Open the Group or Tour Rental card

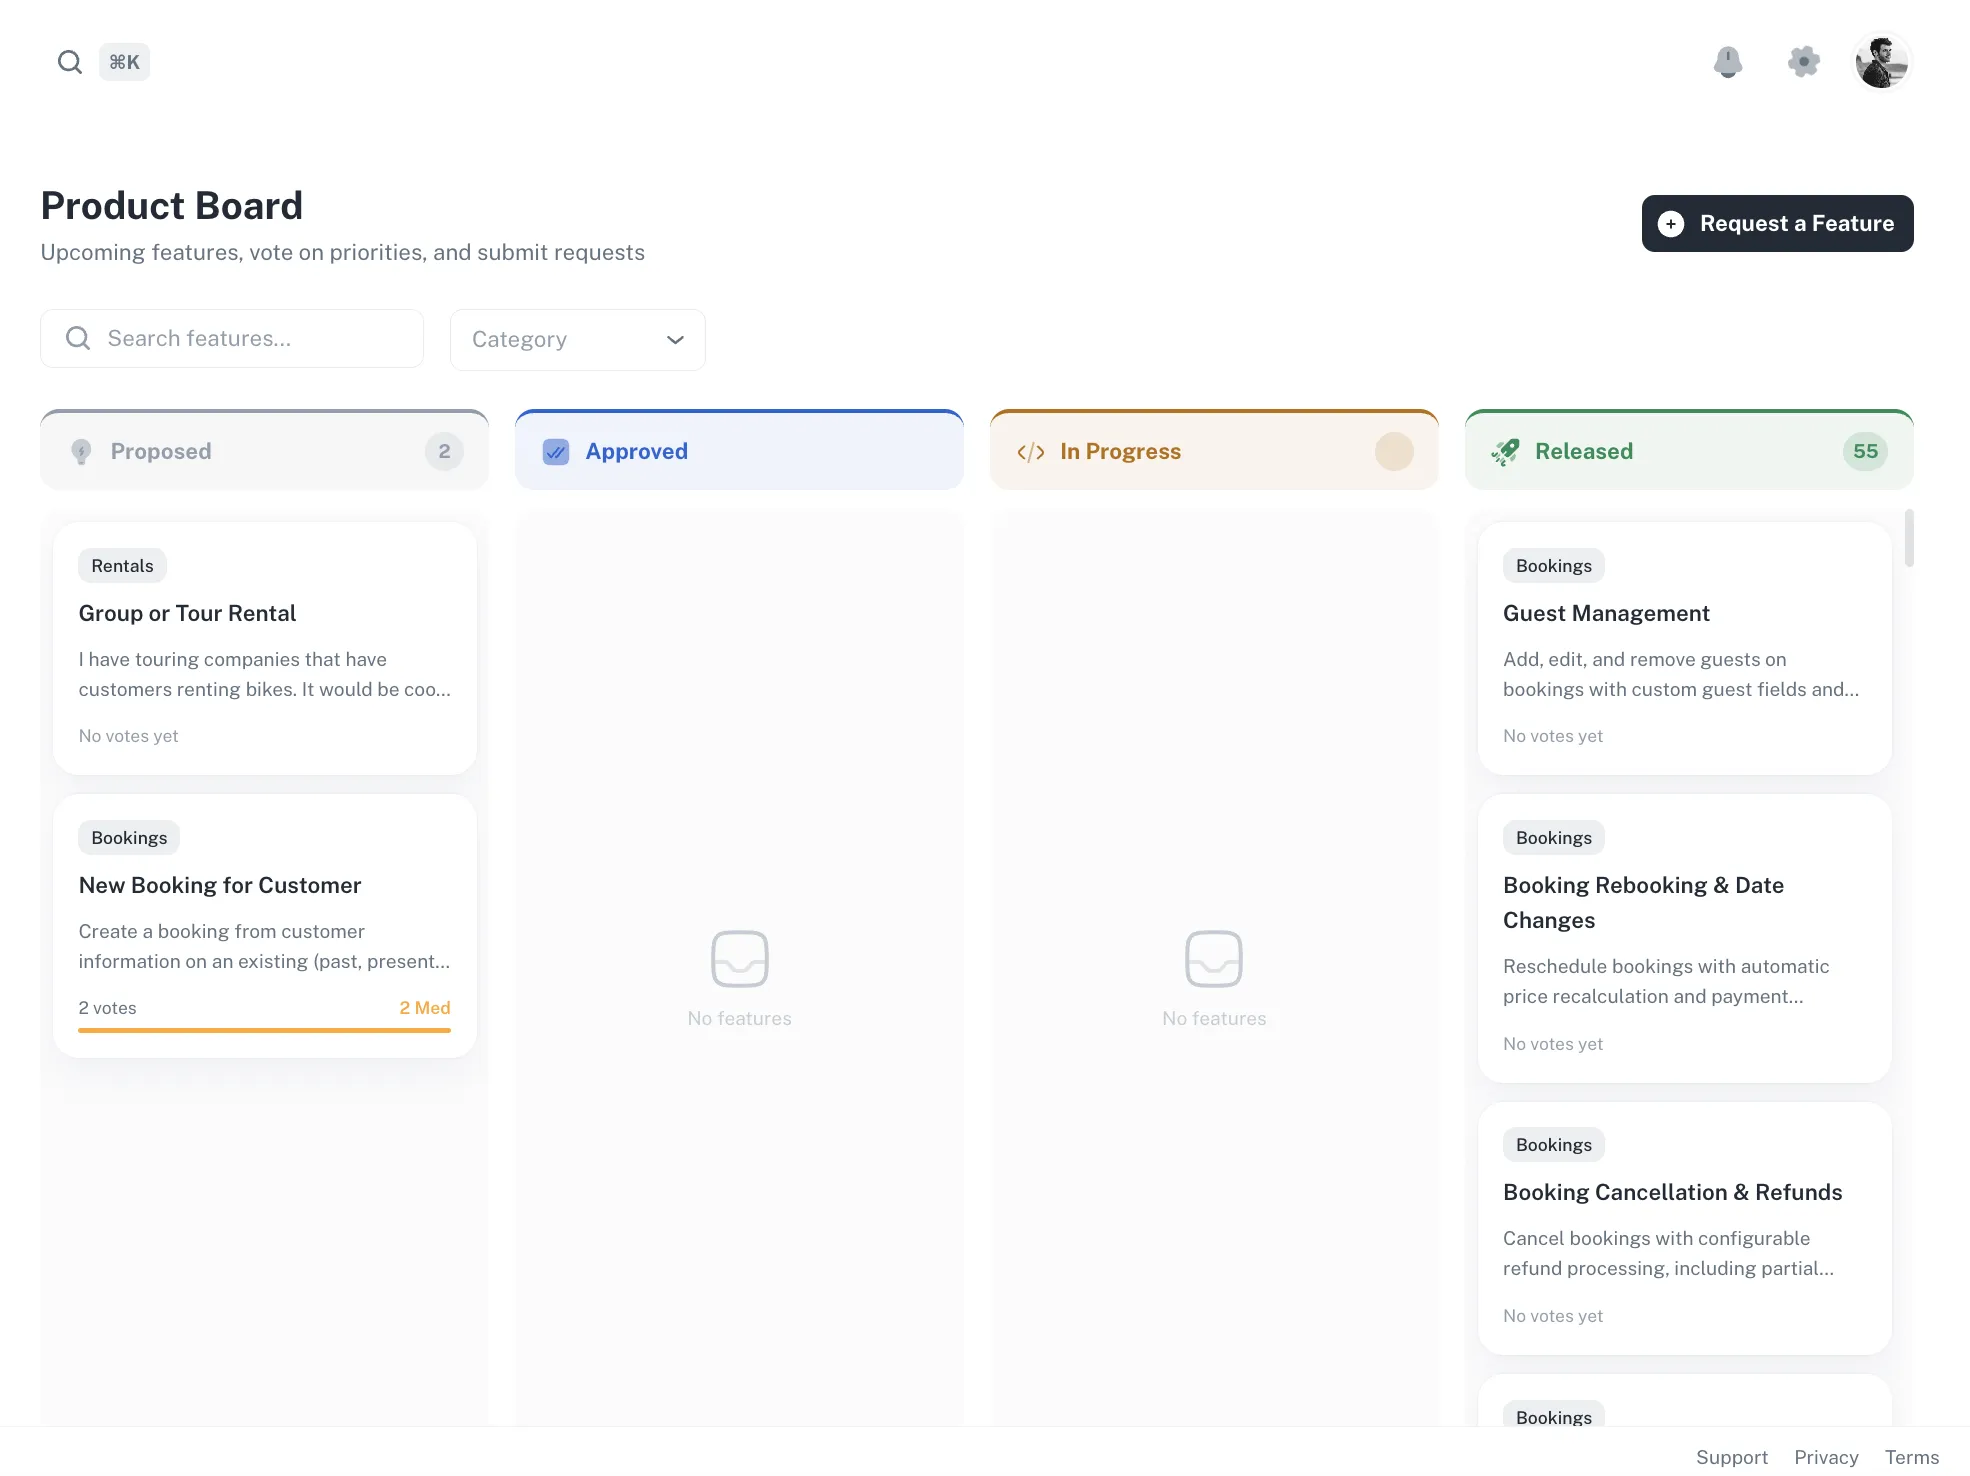tap(264, 648)
